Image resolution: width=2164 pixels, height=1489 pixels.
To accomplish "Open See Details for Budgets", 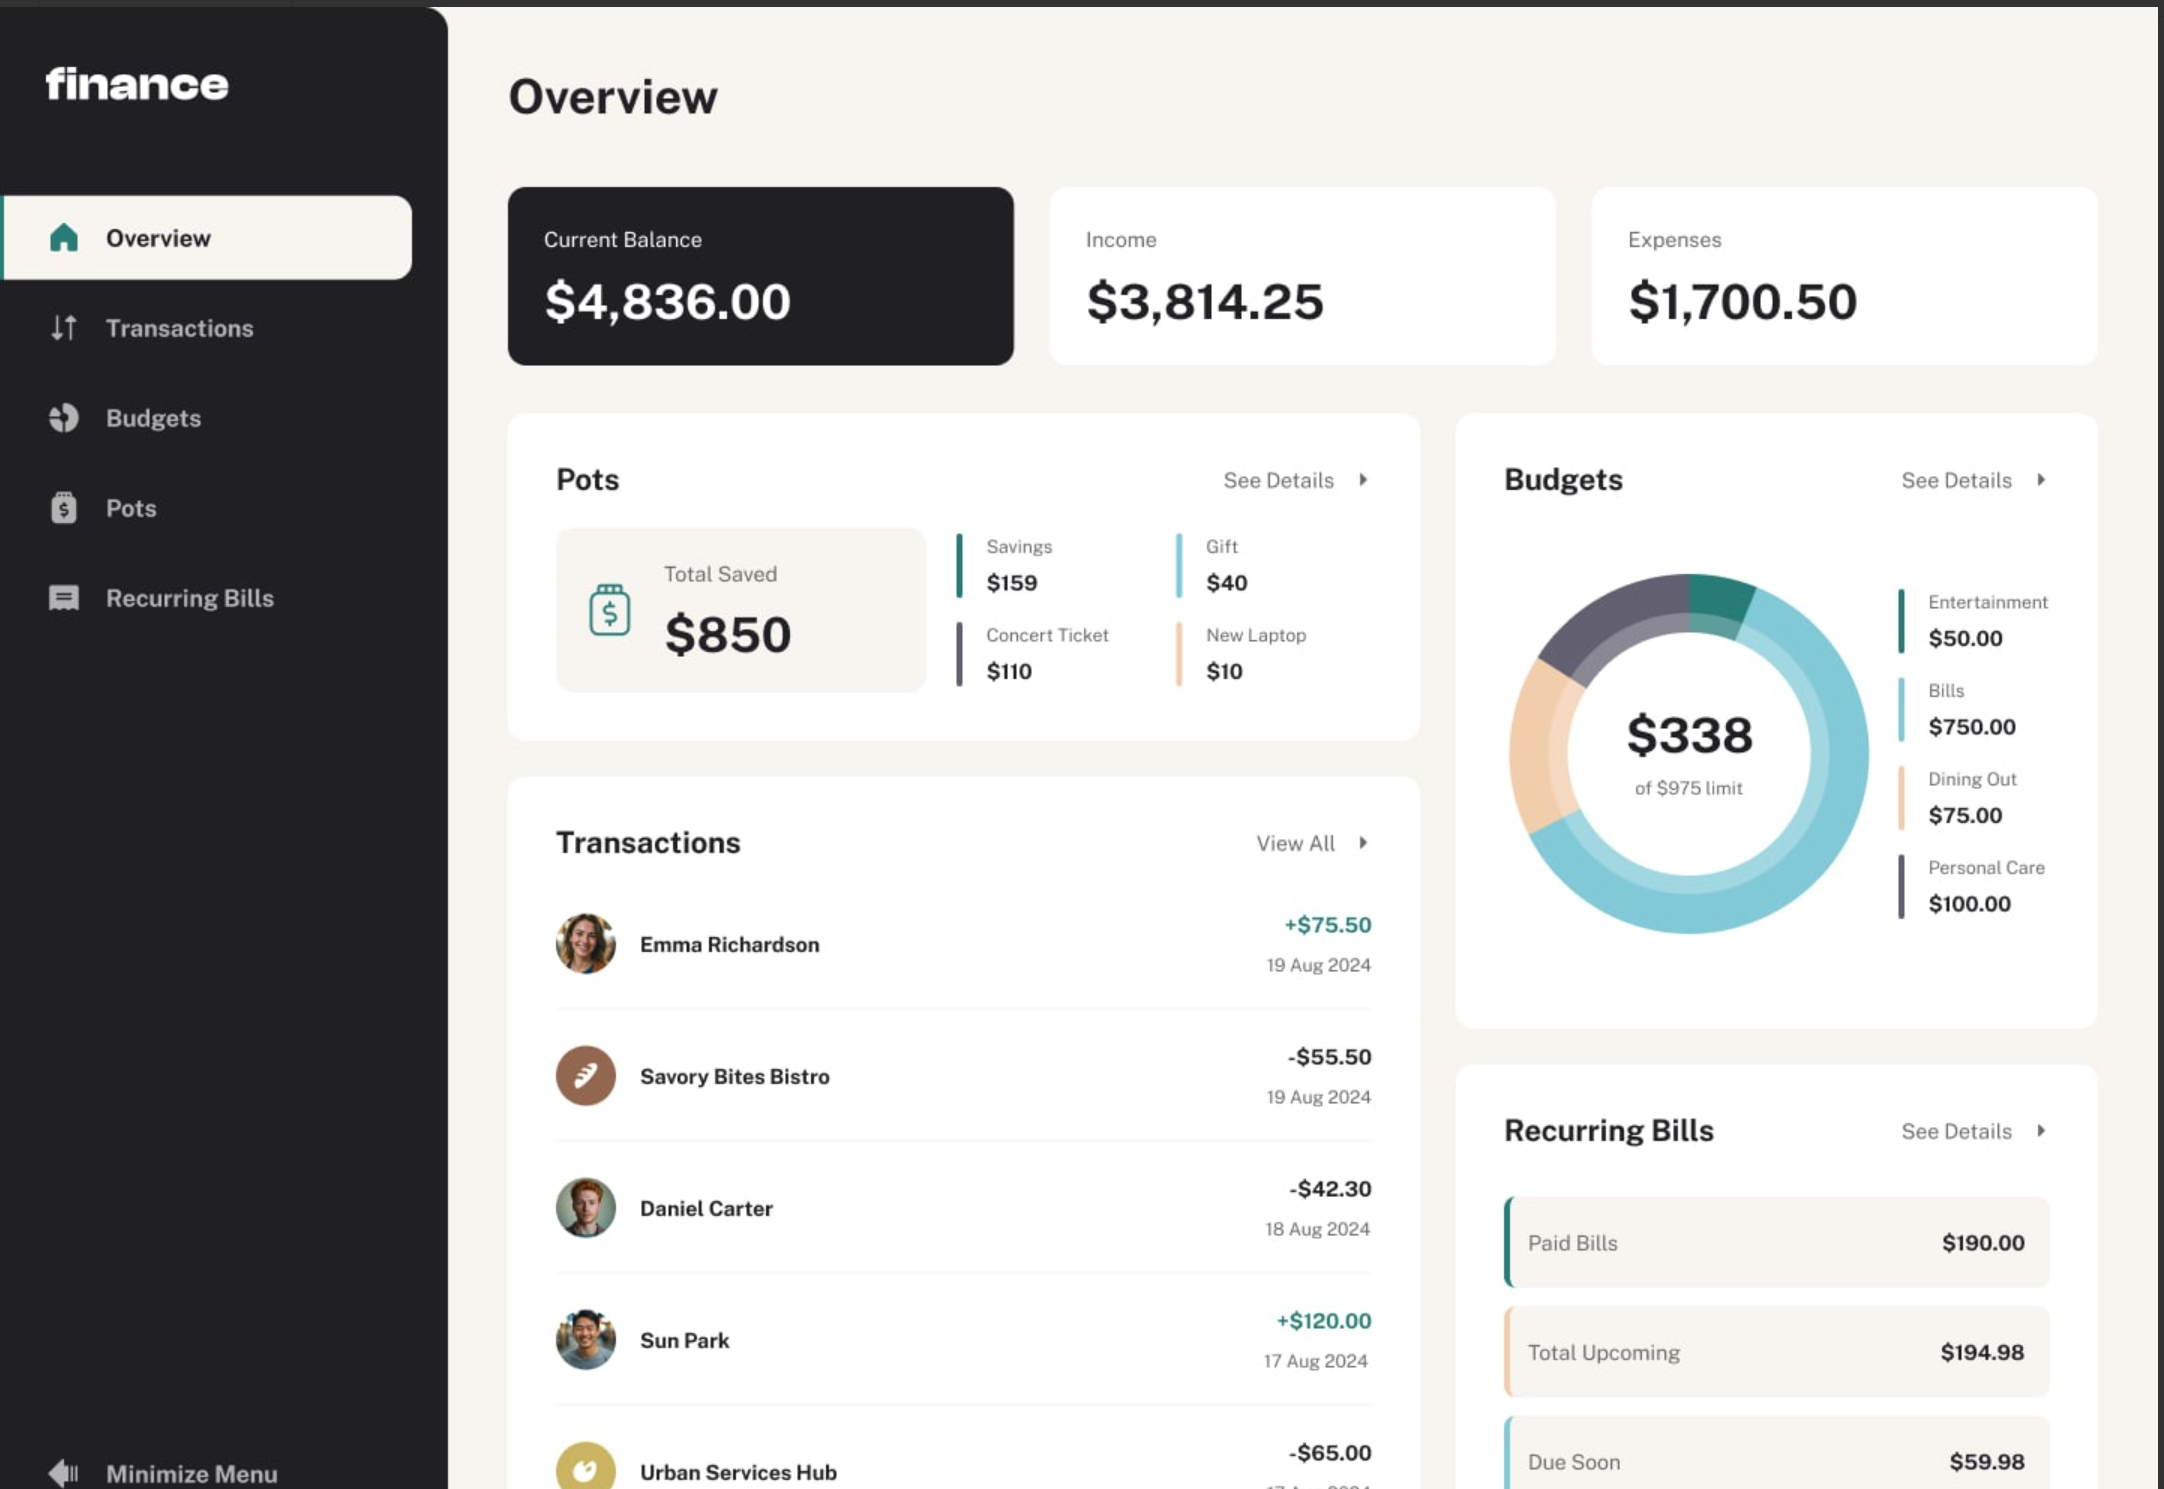I will 1957,481.
